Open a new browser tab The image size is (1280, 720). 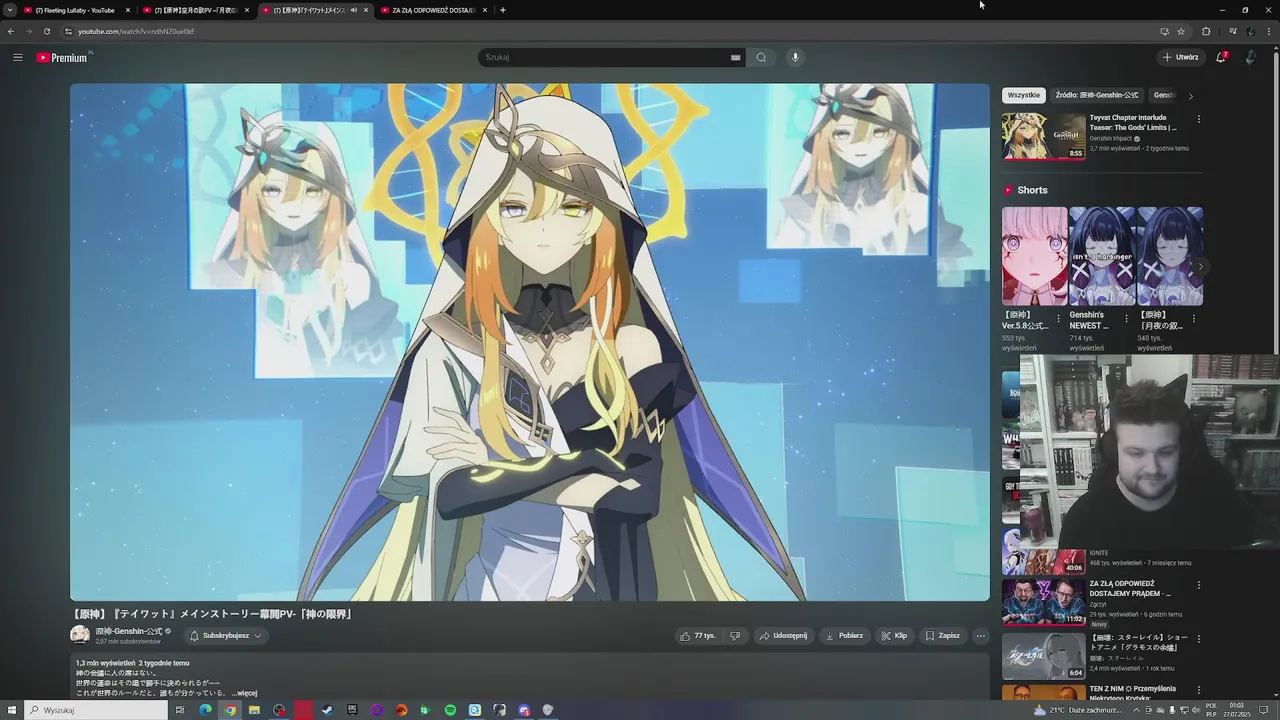tap(502, 10)
